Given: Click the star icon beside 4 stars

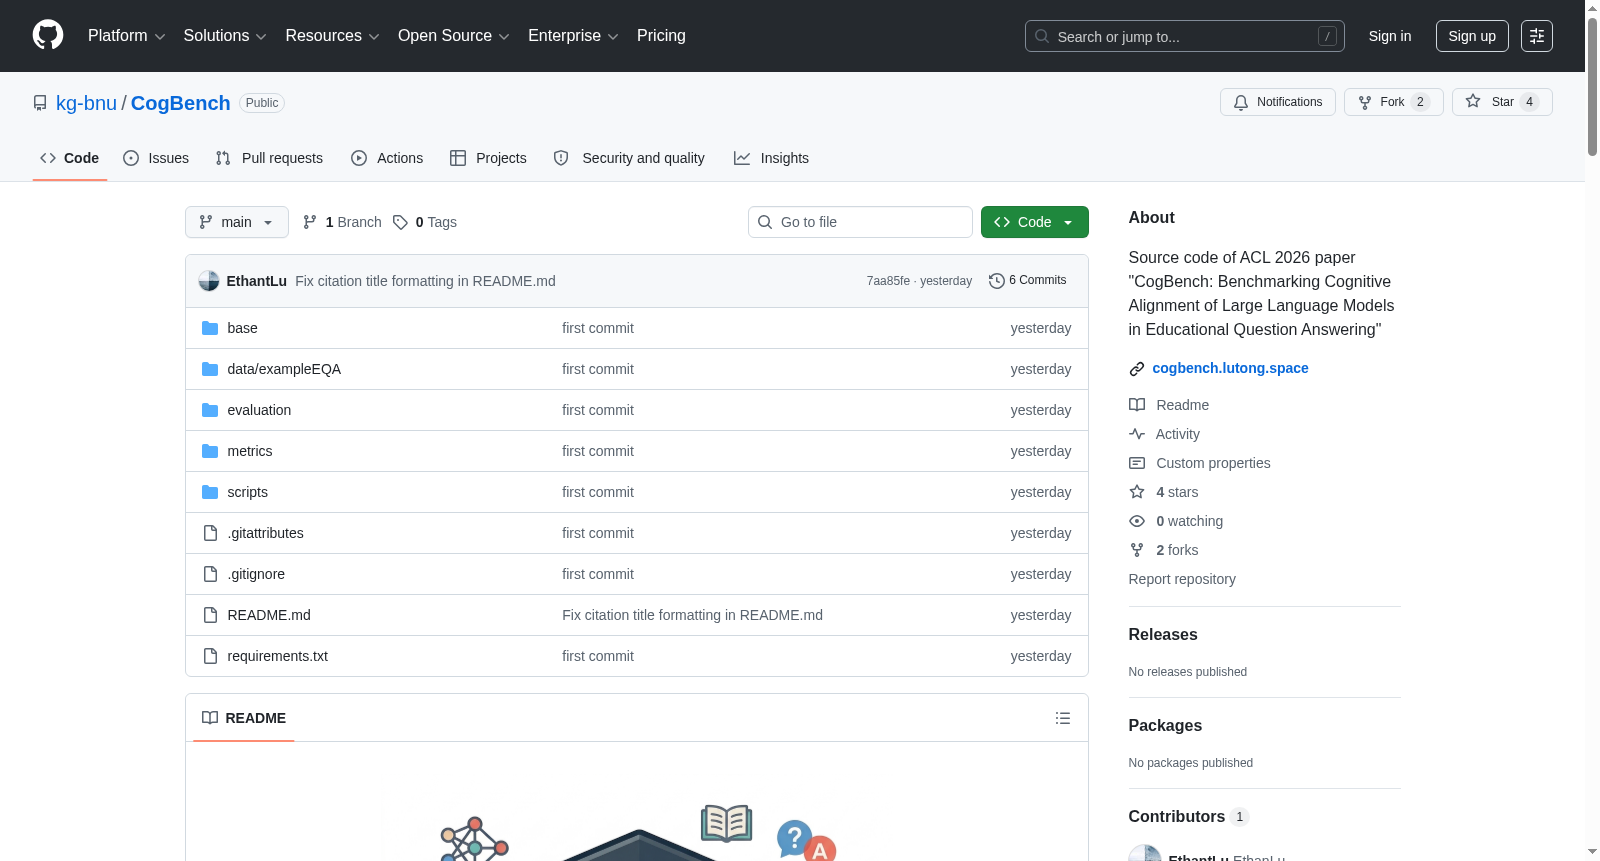Looking at the screenshot, I should coord(1137,492).
